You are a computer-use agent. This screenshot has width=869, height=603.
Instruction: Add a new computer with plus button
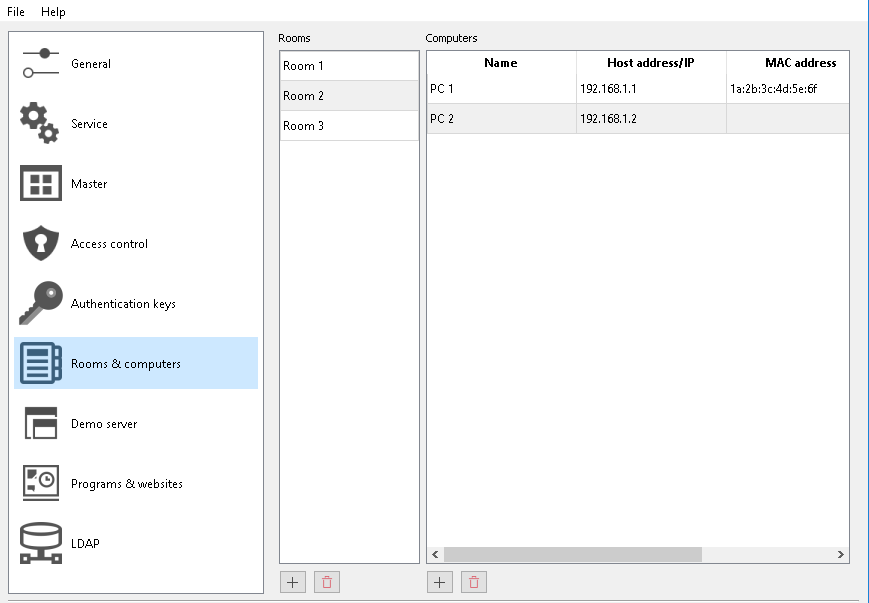tap(439, 582)
